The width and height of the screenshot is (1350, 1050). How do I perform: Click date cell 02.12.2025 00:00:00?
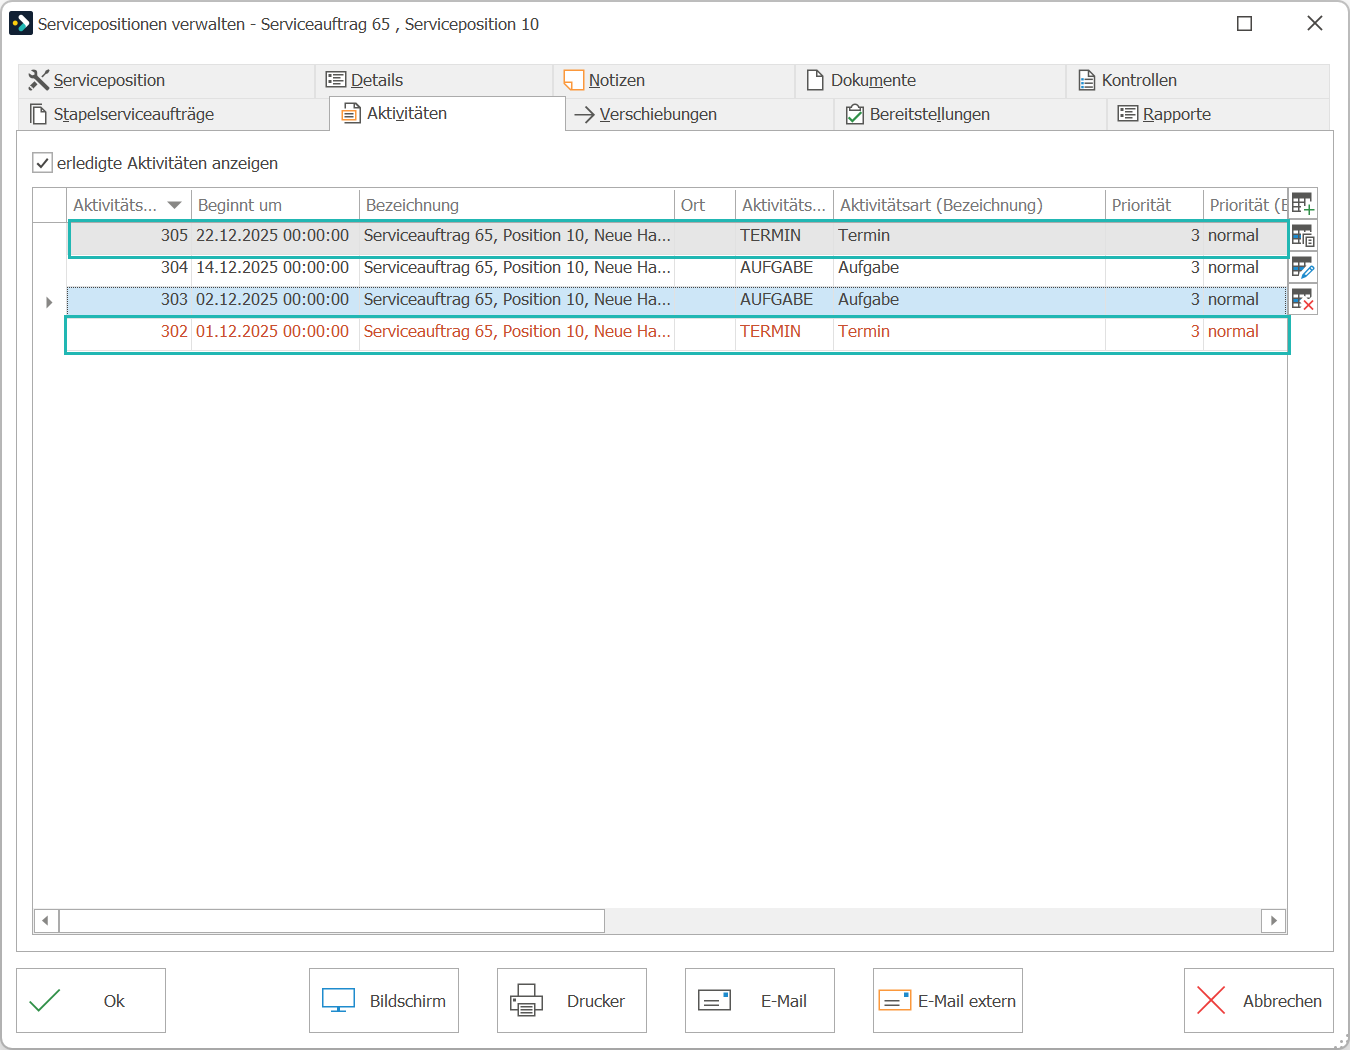273,300
